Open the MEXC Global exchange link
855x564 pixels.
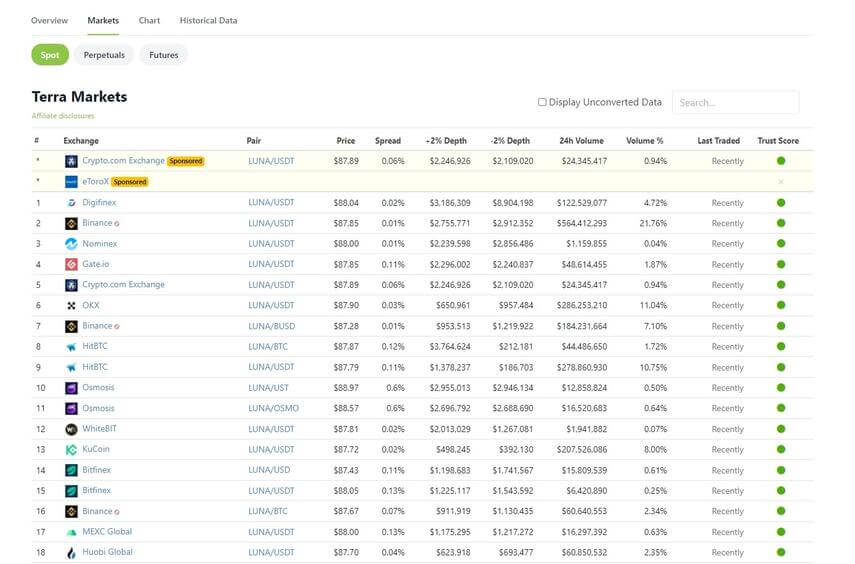tap(107, 531)
